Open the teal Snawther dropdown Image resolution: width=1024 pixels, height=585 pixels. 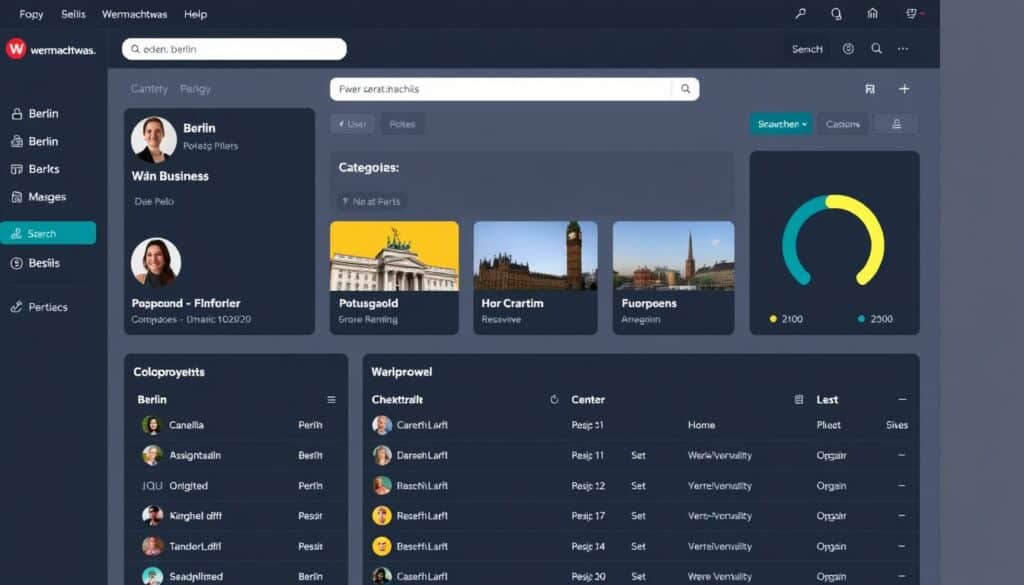(x=781, y=123)
